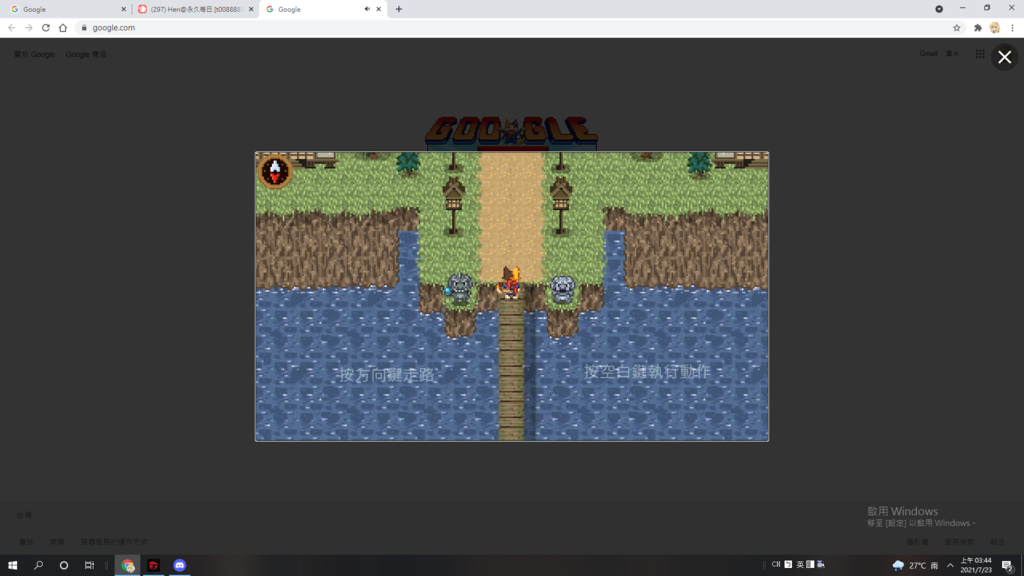Open the Windows Start menu
The image size is (1024, 576).
tap(12, 565)
